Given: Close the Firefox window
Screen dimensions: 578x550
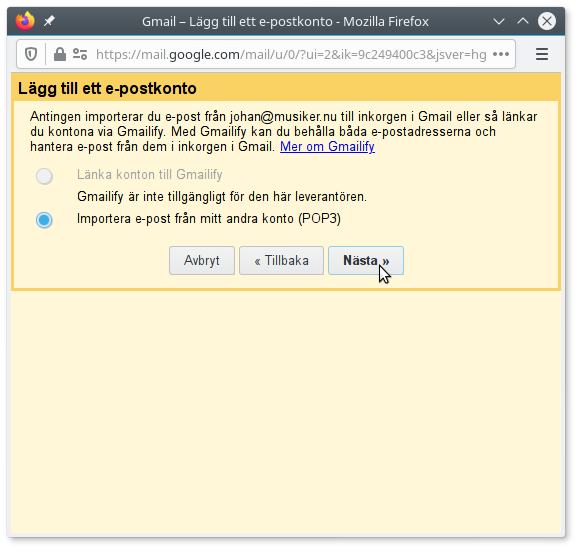Looking at the screenshot, I should coord(547,21).
